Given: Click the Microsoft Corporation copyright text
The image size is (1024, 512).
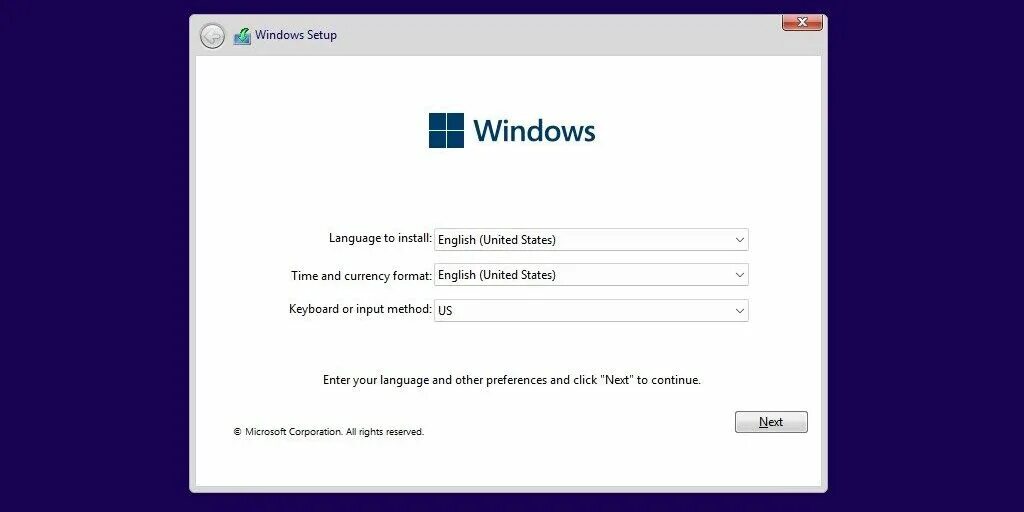Looking at the screenshot, I should [x=328, y=432].
